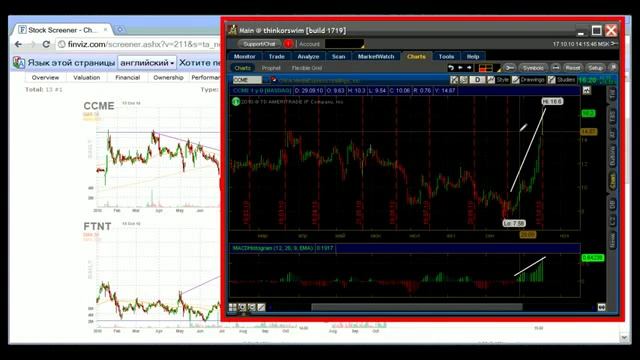
Task: Click the red alert indicator icon
Action: click(x=288, y=44)
